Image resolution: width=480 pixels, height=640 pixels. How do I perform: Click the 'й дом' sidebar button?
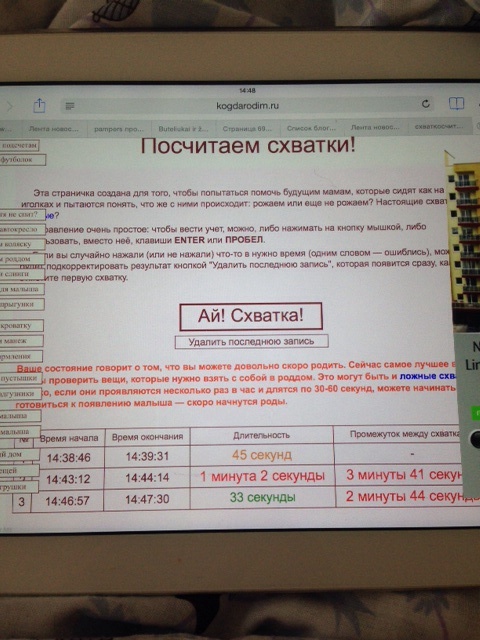(19, 454)
